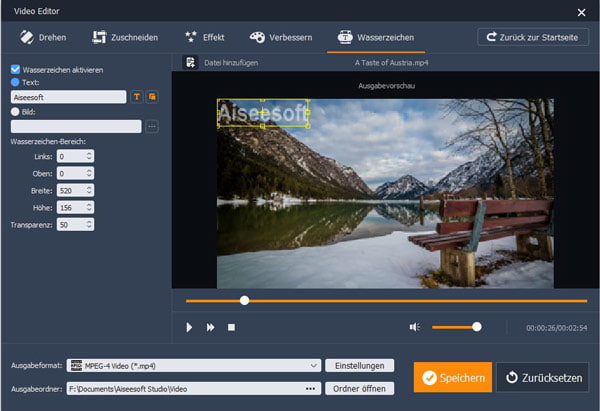Open the Effekt tab

point(205,37)
